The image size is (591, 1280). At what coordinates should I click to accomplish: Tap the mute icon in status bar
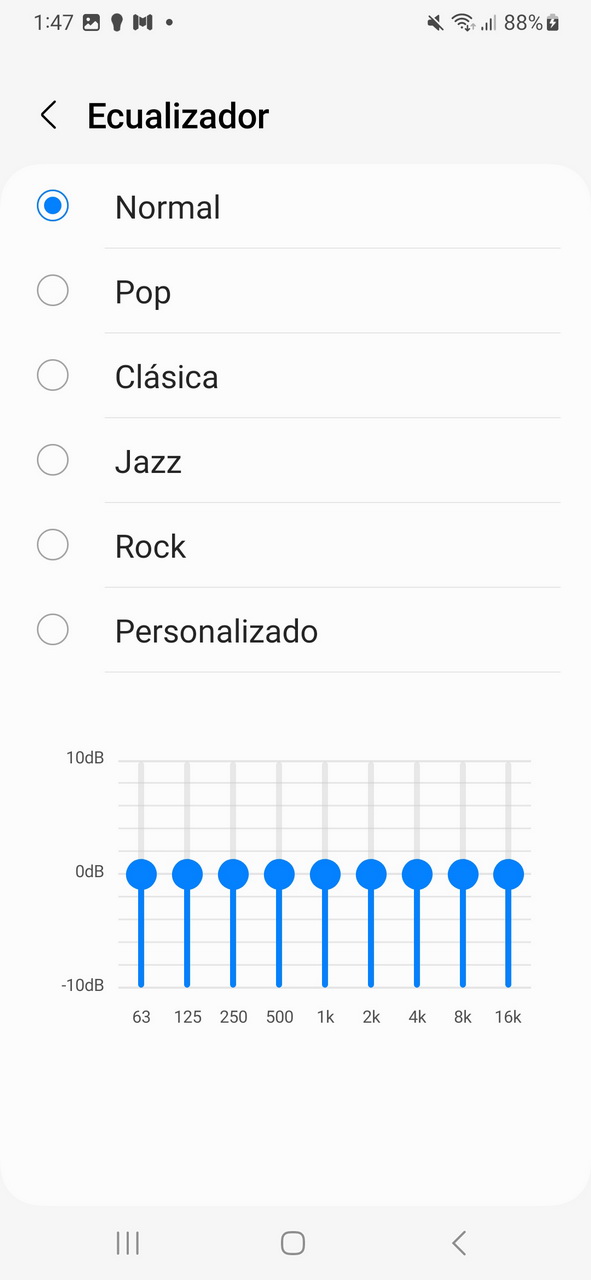[435, 22]
